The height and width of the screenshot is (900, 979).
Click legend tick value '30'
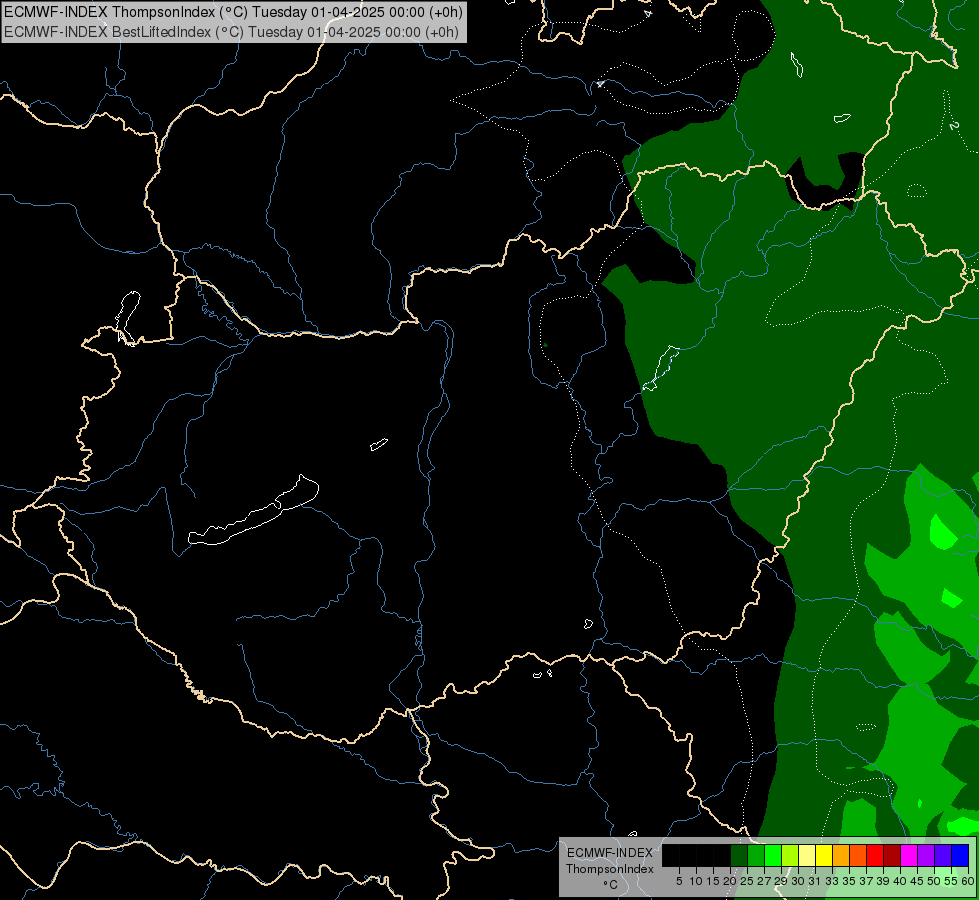point(798,881)
